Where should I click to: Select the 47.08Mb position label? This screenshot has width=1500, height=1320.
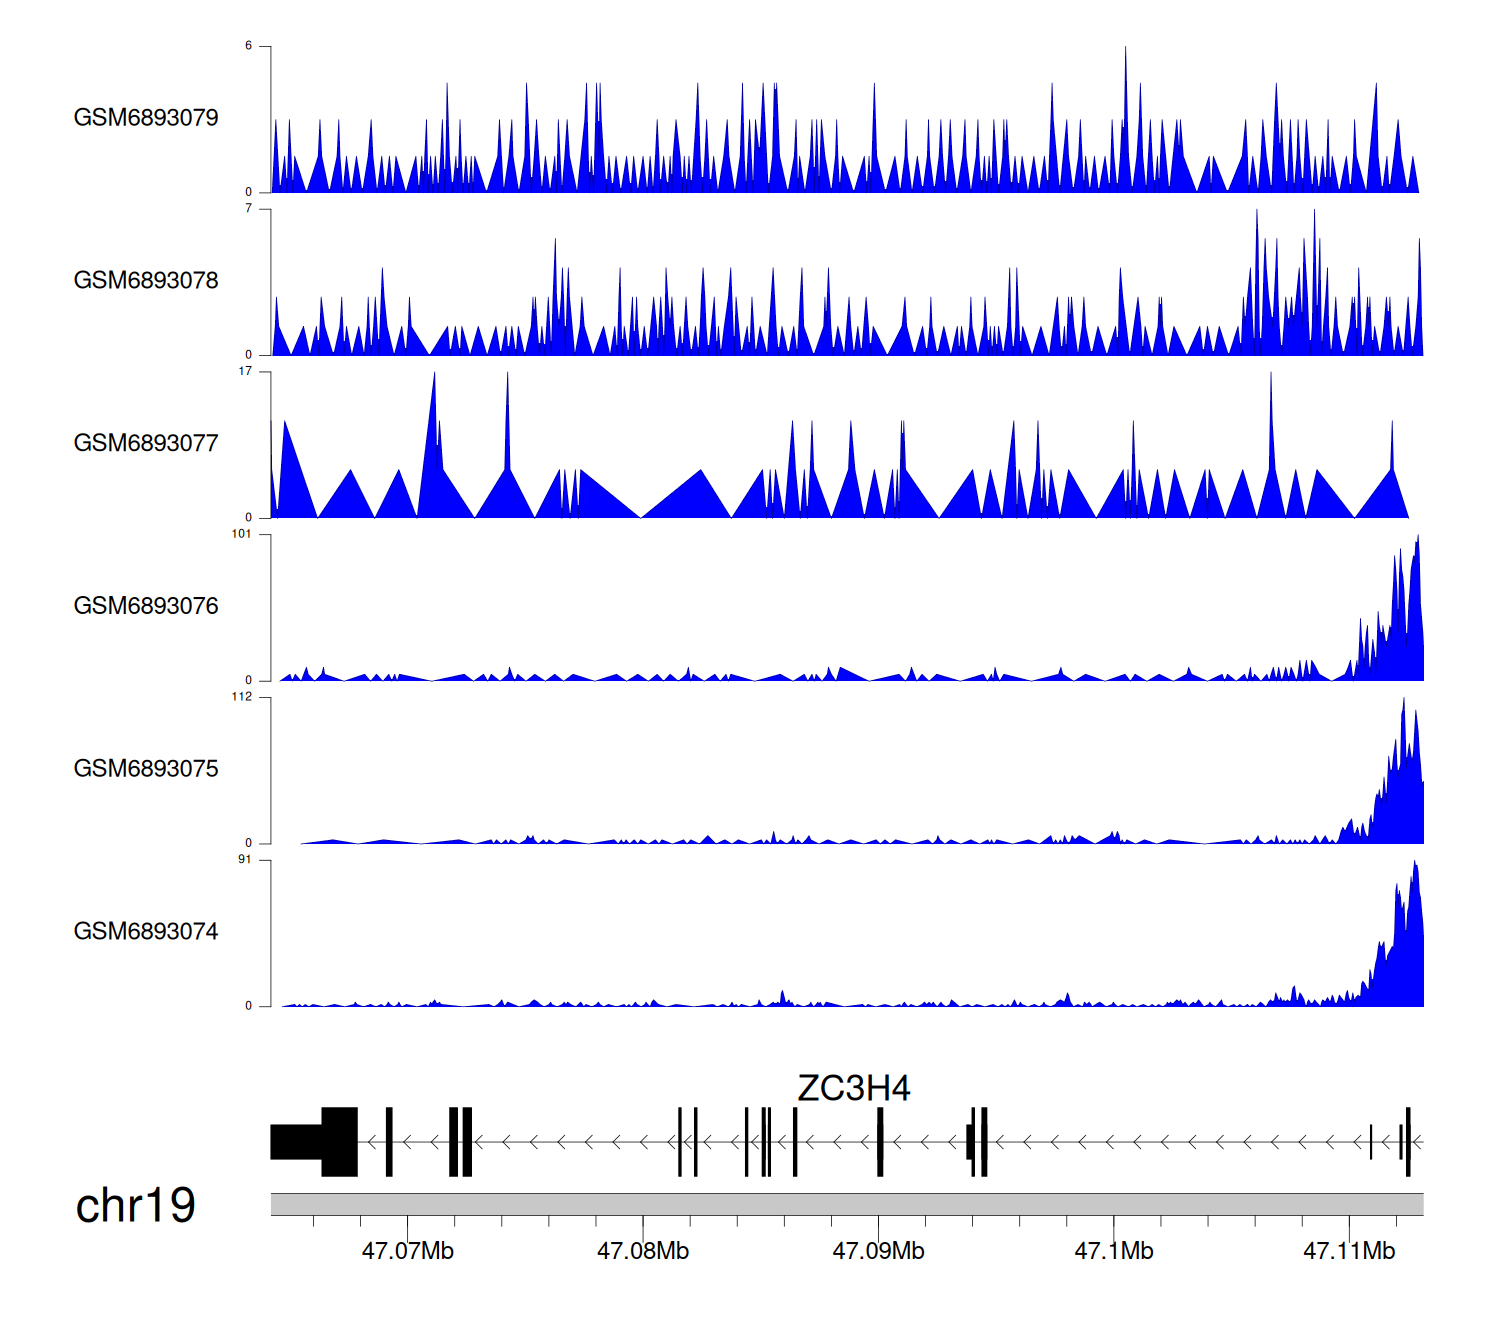tap(643, 1251)
